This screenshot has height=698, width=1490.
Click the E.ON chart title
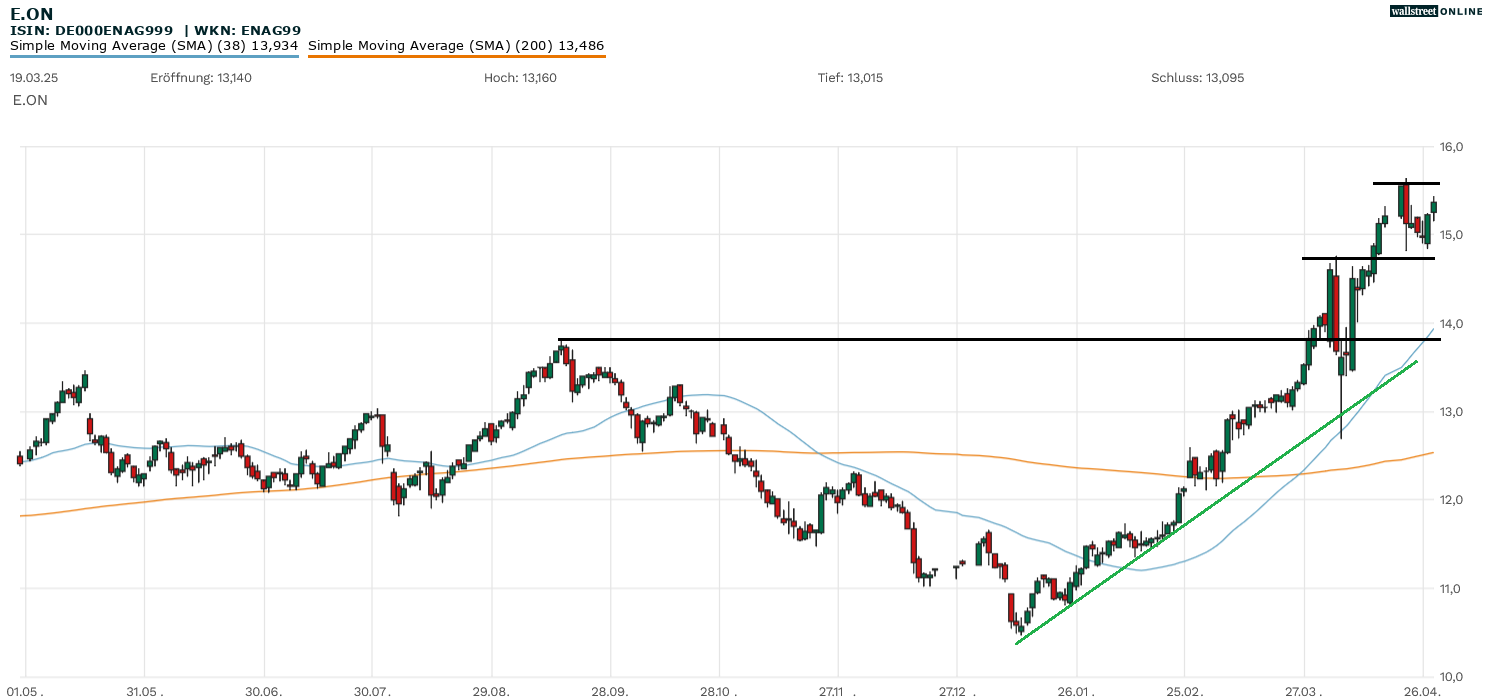[x=32, y=14]
